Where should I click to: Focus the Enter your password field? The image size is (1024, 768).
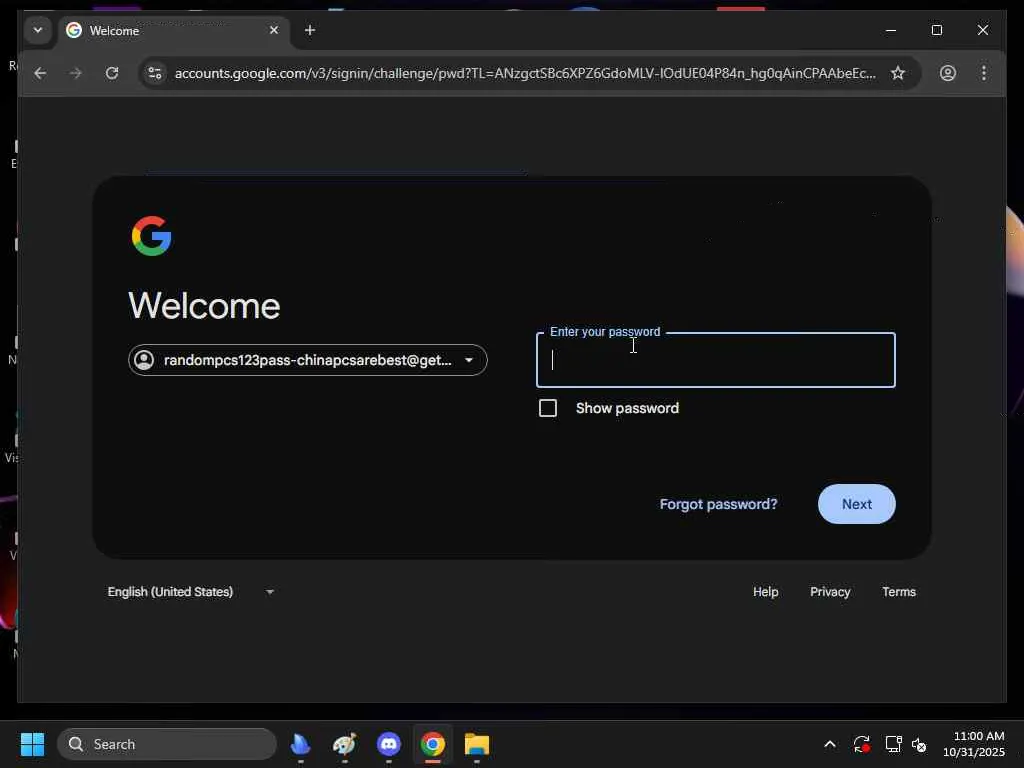[x=716, y=360]
